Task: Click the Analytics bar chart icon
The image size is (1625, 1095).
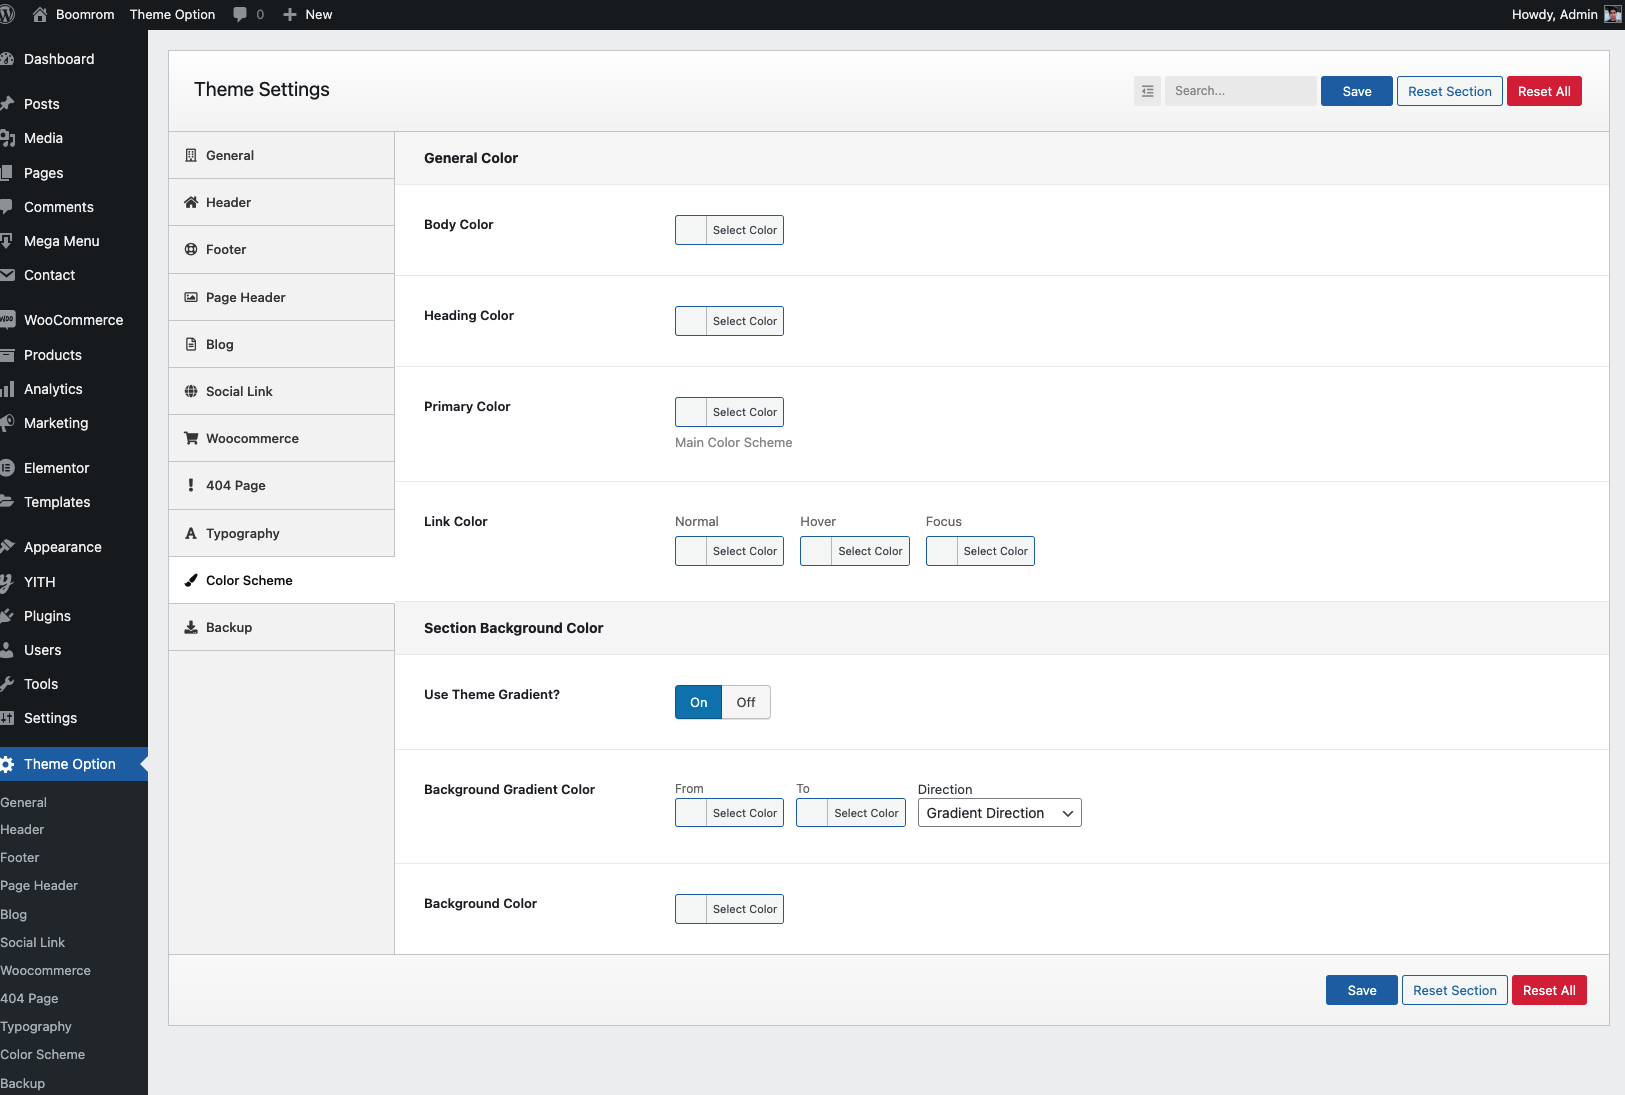Action: 7,389
